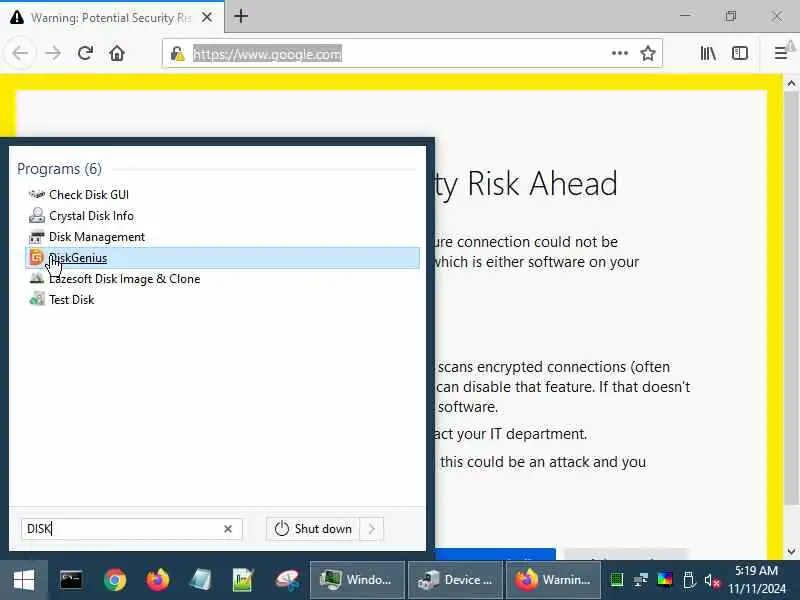This screenshot has height=600, width=800.
Task: Click the Lazesoft Disk Image icon
Action: [37, 279]
